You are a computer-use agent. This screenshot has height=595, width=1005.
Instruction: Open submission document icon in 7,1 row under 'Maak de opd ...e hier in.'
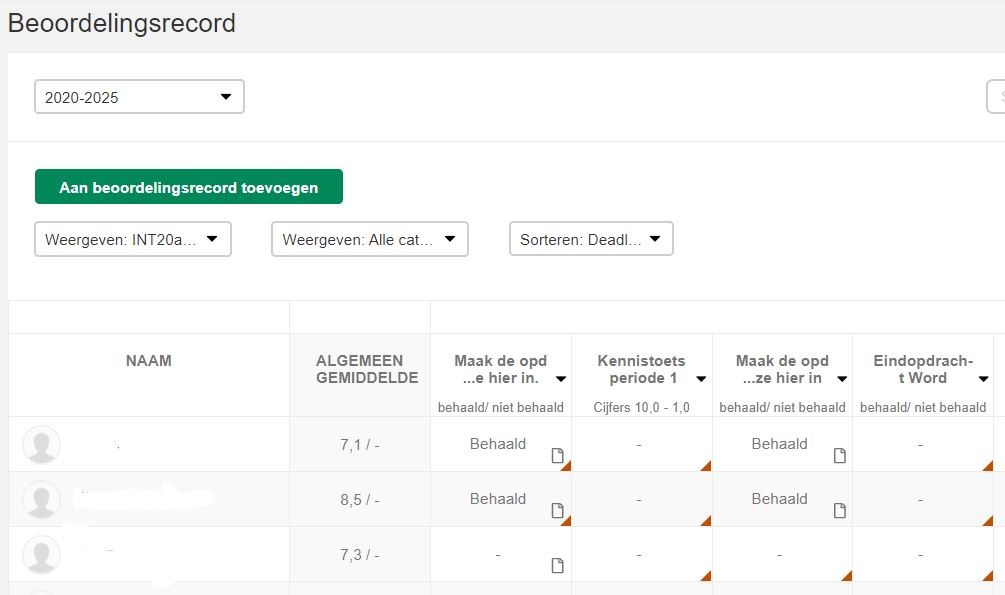click(x=558, y=456)
